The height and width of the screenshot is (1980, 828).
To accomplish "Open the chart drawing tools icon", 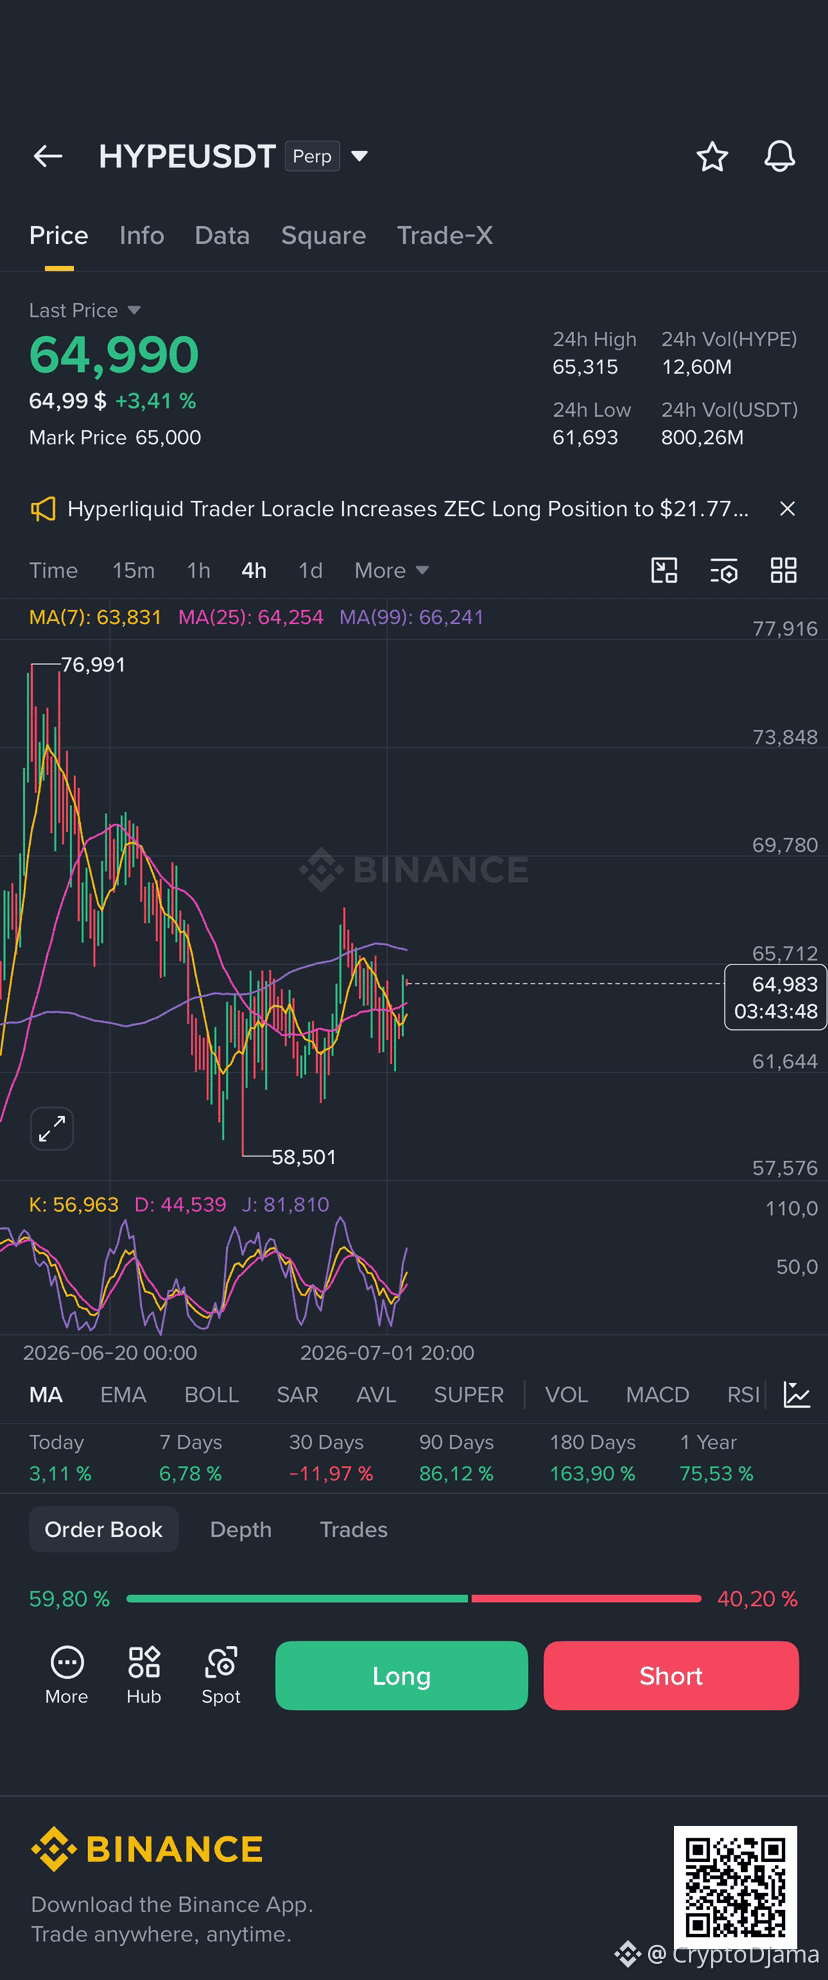I will point(664,570).
